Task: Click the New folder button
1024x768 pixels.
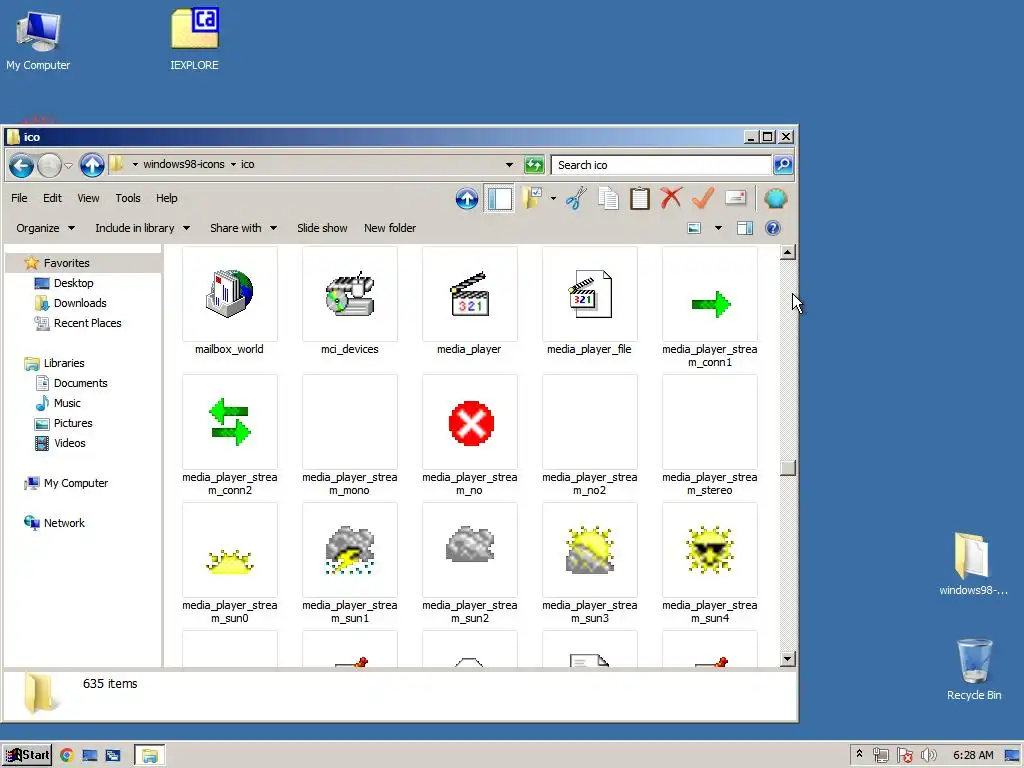Action: [x=390, y=228]
